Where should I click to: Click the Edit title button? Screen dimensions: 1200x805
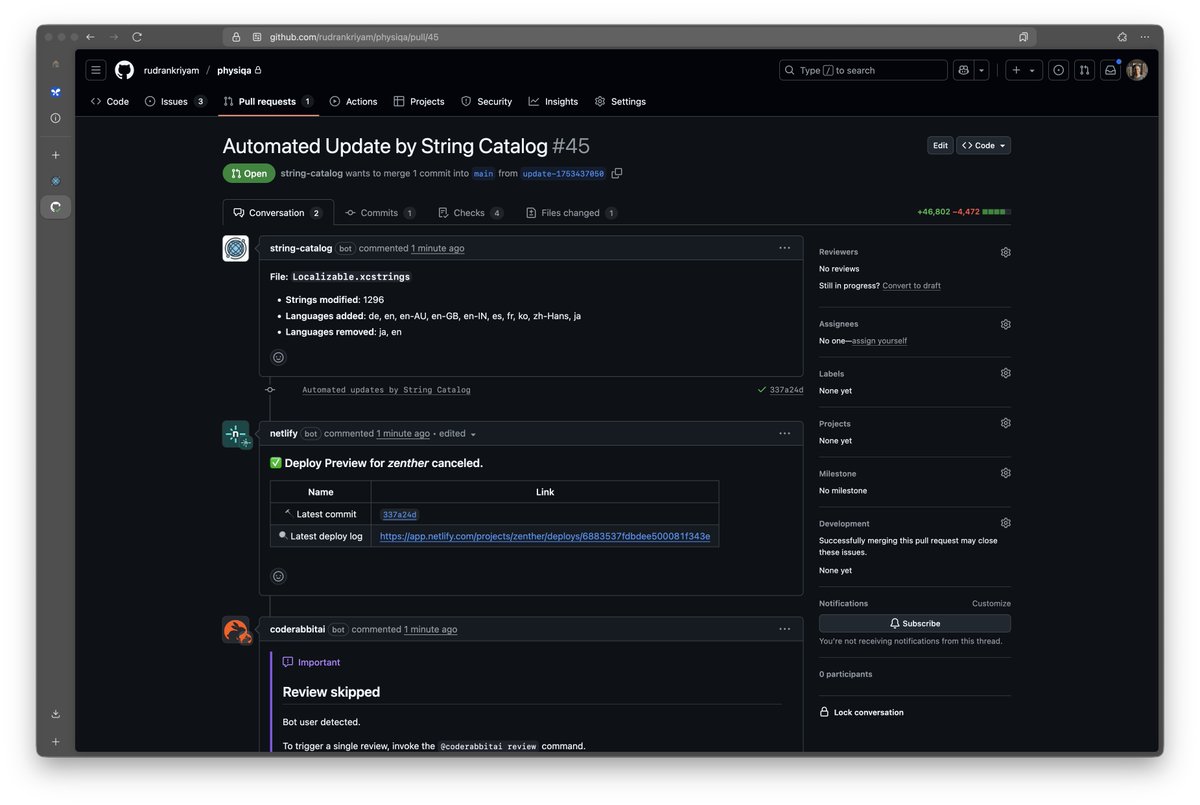point(940,145)
